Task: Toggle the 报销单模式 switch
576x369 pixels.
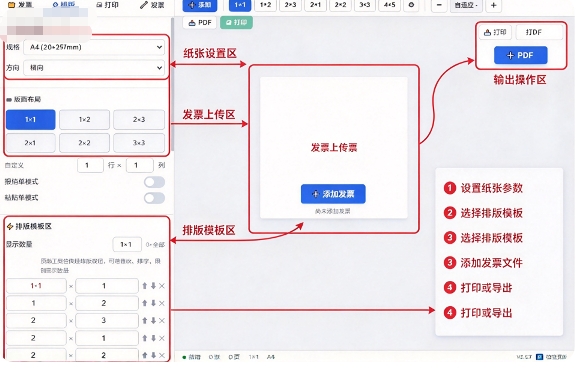Action: point(154,182)
